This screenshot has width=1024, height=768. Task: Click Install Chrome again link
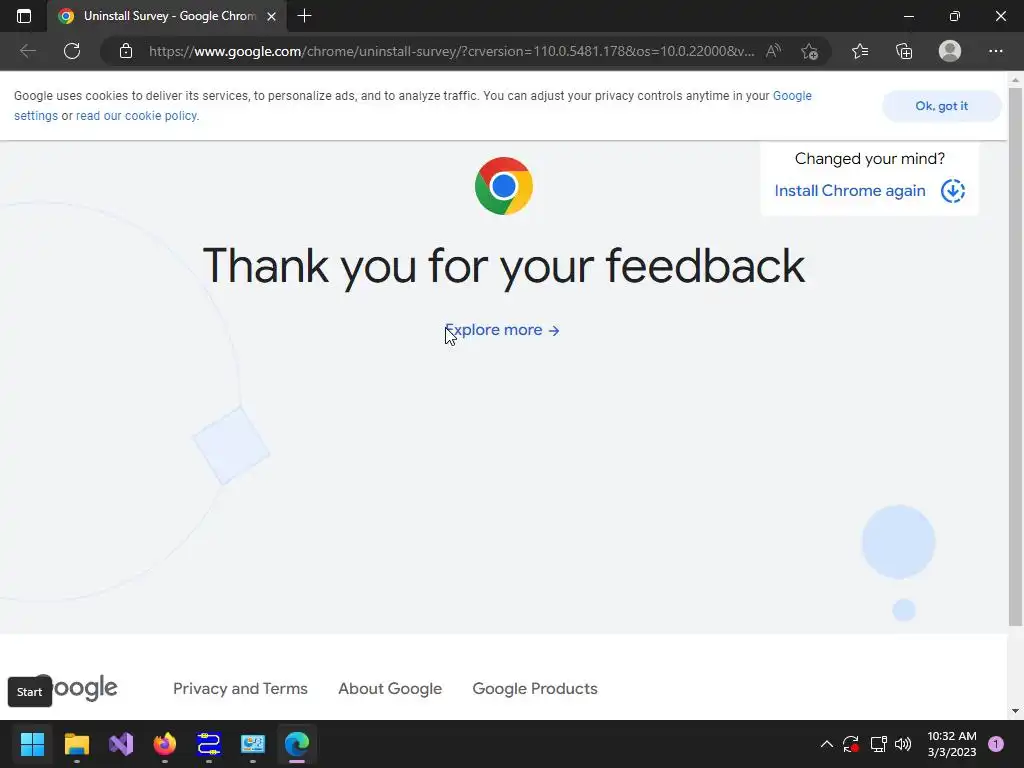(x=850, y=191)
